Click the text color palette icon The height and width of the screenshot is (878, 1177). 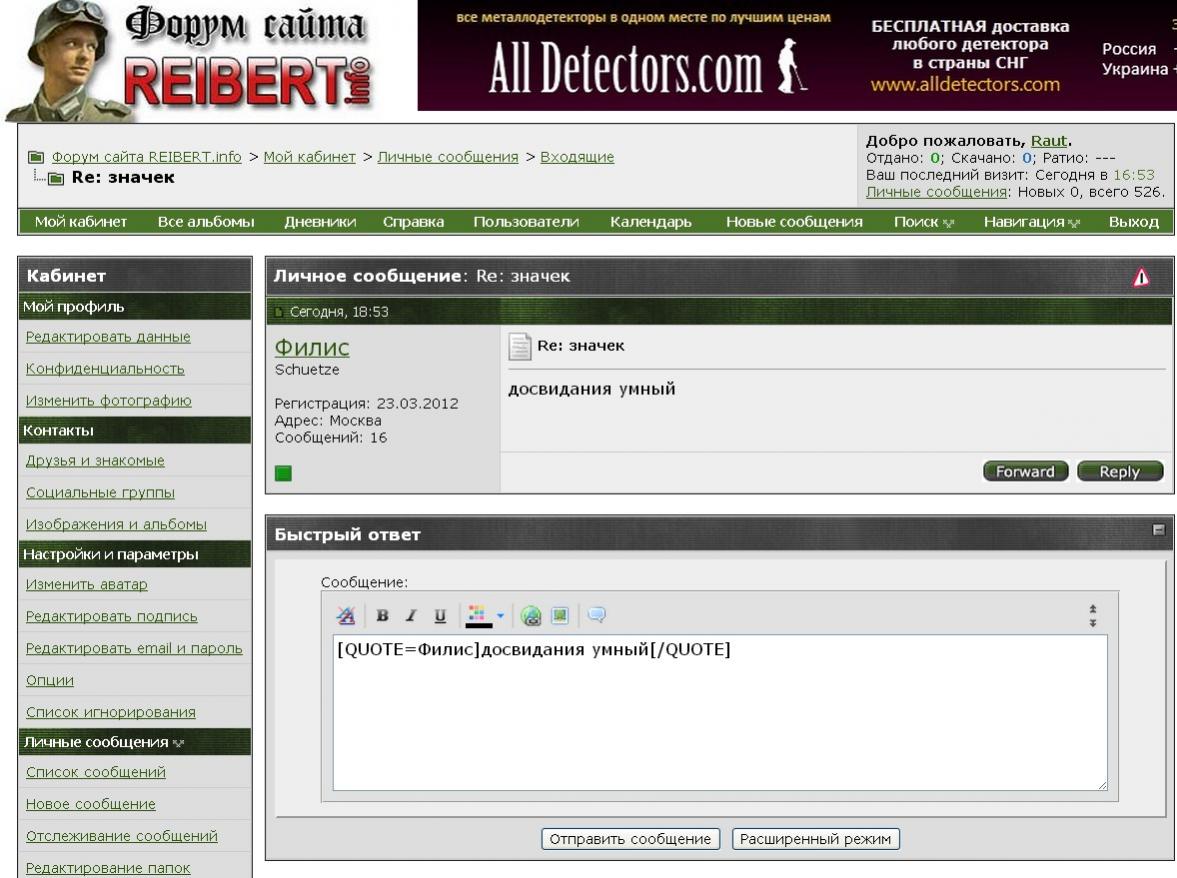pyautogui.click(x=478, y=616)
